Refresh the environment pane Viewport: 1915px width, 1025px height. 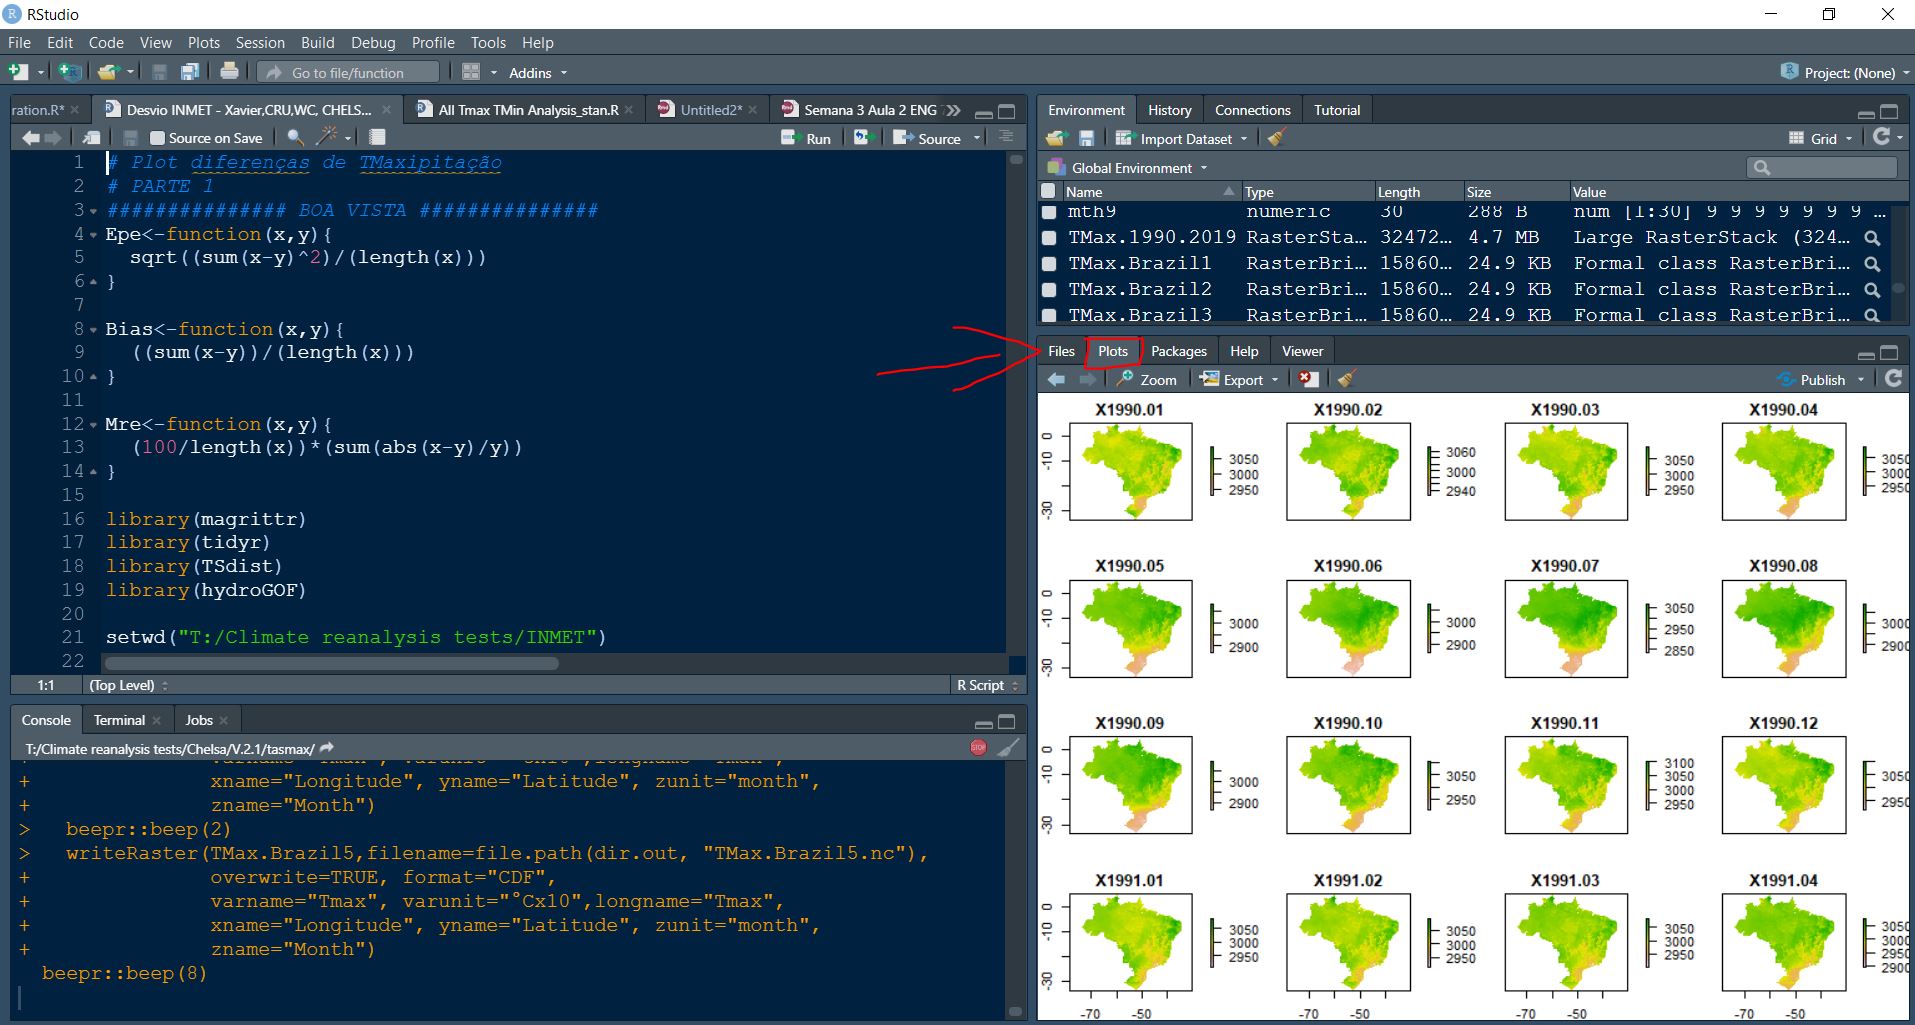tap(1882, 137)
